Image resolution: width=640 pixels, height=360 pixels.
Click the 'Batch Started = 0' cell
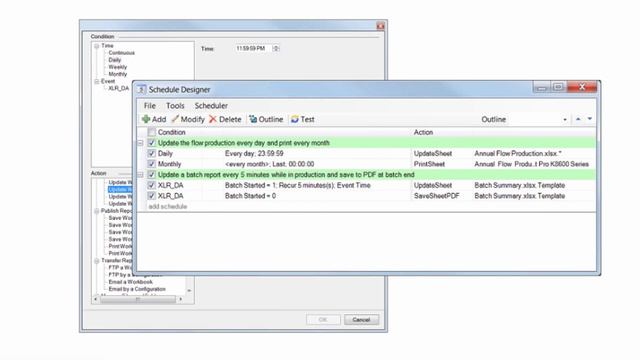250,196
